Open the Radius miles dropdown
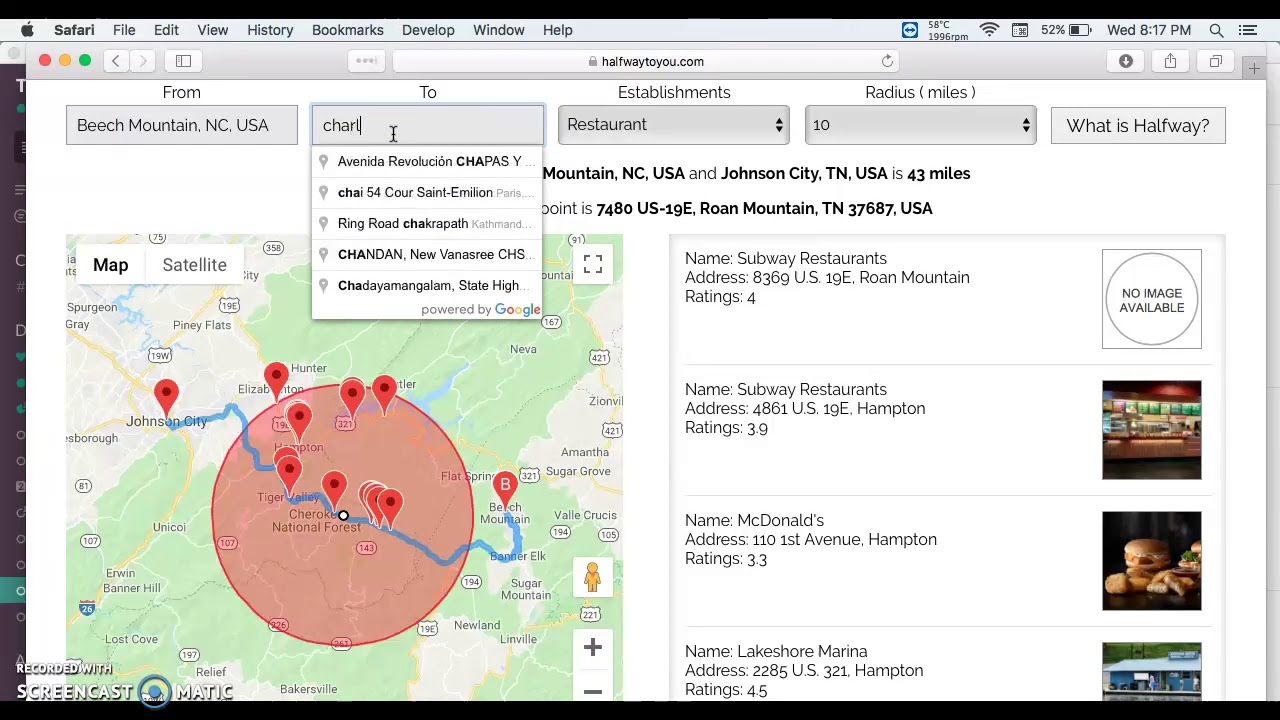Viewport: 1280px width, 720px height. 920,125
